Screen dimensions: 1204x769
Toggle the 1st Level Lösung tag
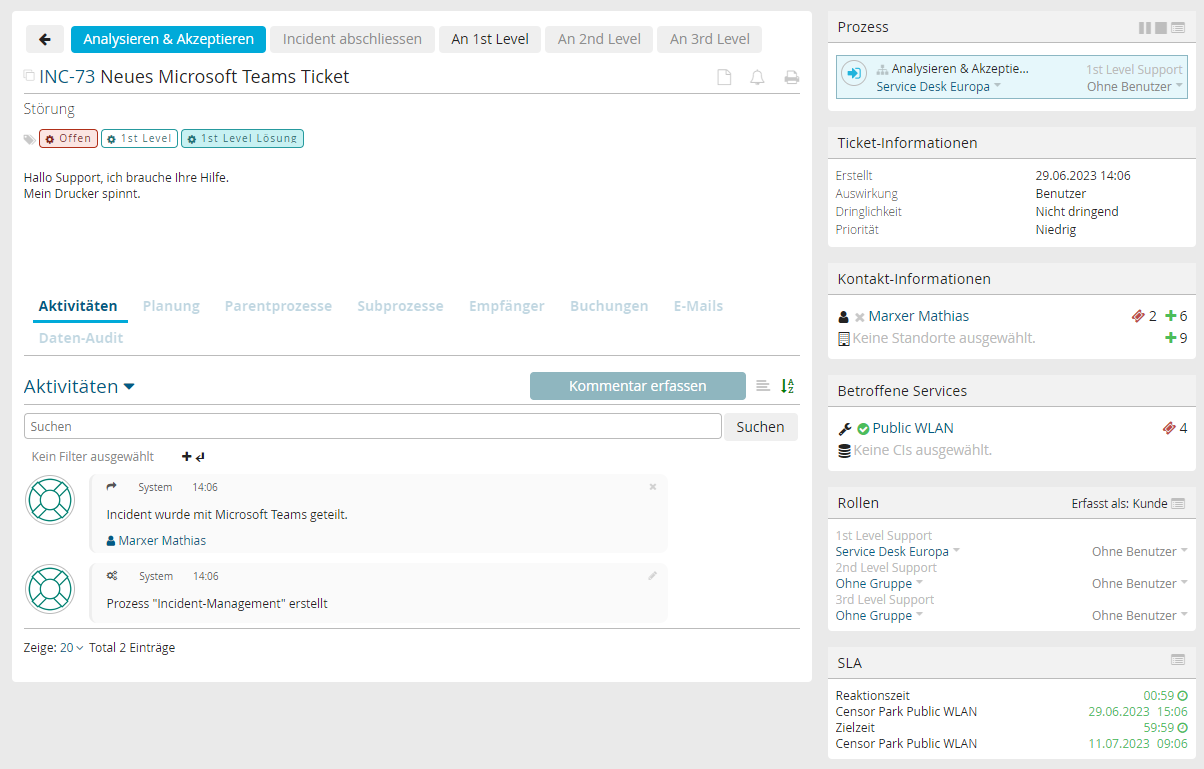click(x=242, y=139)
